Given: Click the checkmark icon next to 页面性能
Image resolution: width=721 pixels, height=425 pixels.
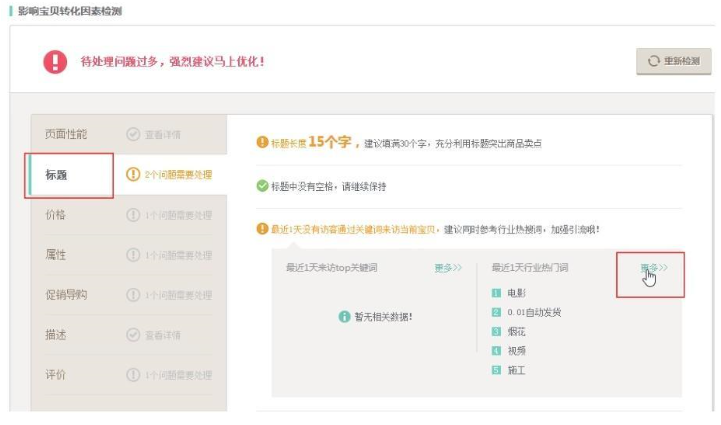Looking at the screenshot, I should pyautogui.click(x=133, y=134).
